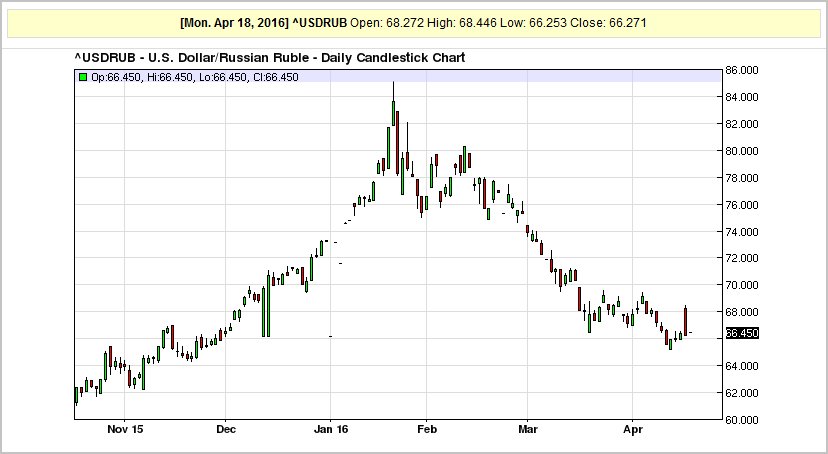Screen dimensions: 828x454
Task: Click the tallest green candlestick peaking near 84
Action: (393, 113)
